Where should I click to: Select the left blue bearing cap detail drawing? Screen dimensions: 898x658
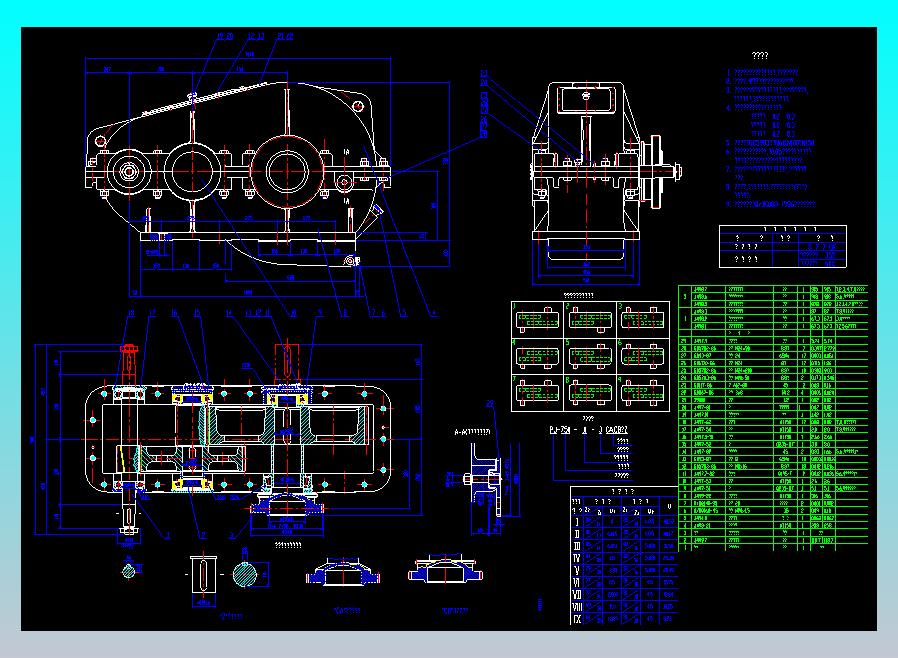click(342, 572)
